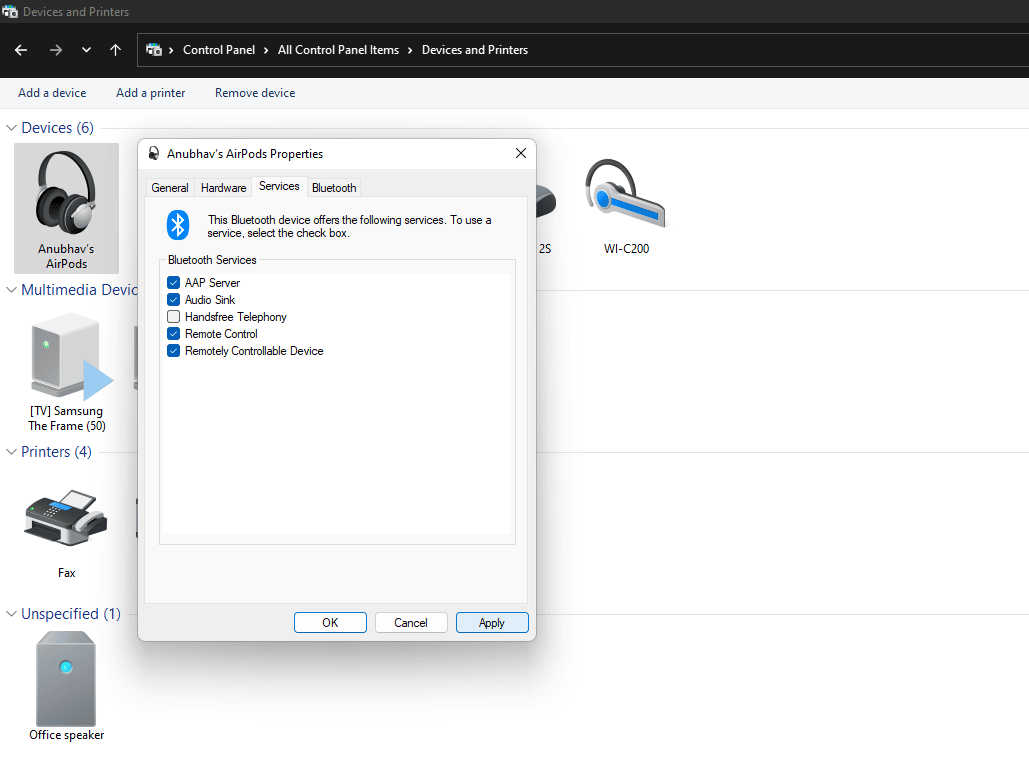The width and height of the screenshot is (1029, 757).
Task: Select the Office speaker device icon
Action: (x=66, y=678)
